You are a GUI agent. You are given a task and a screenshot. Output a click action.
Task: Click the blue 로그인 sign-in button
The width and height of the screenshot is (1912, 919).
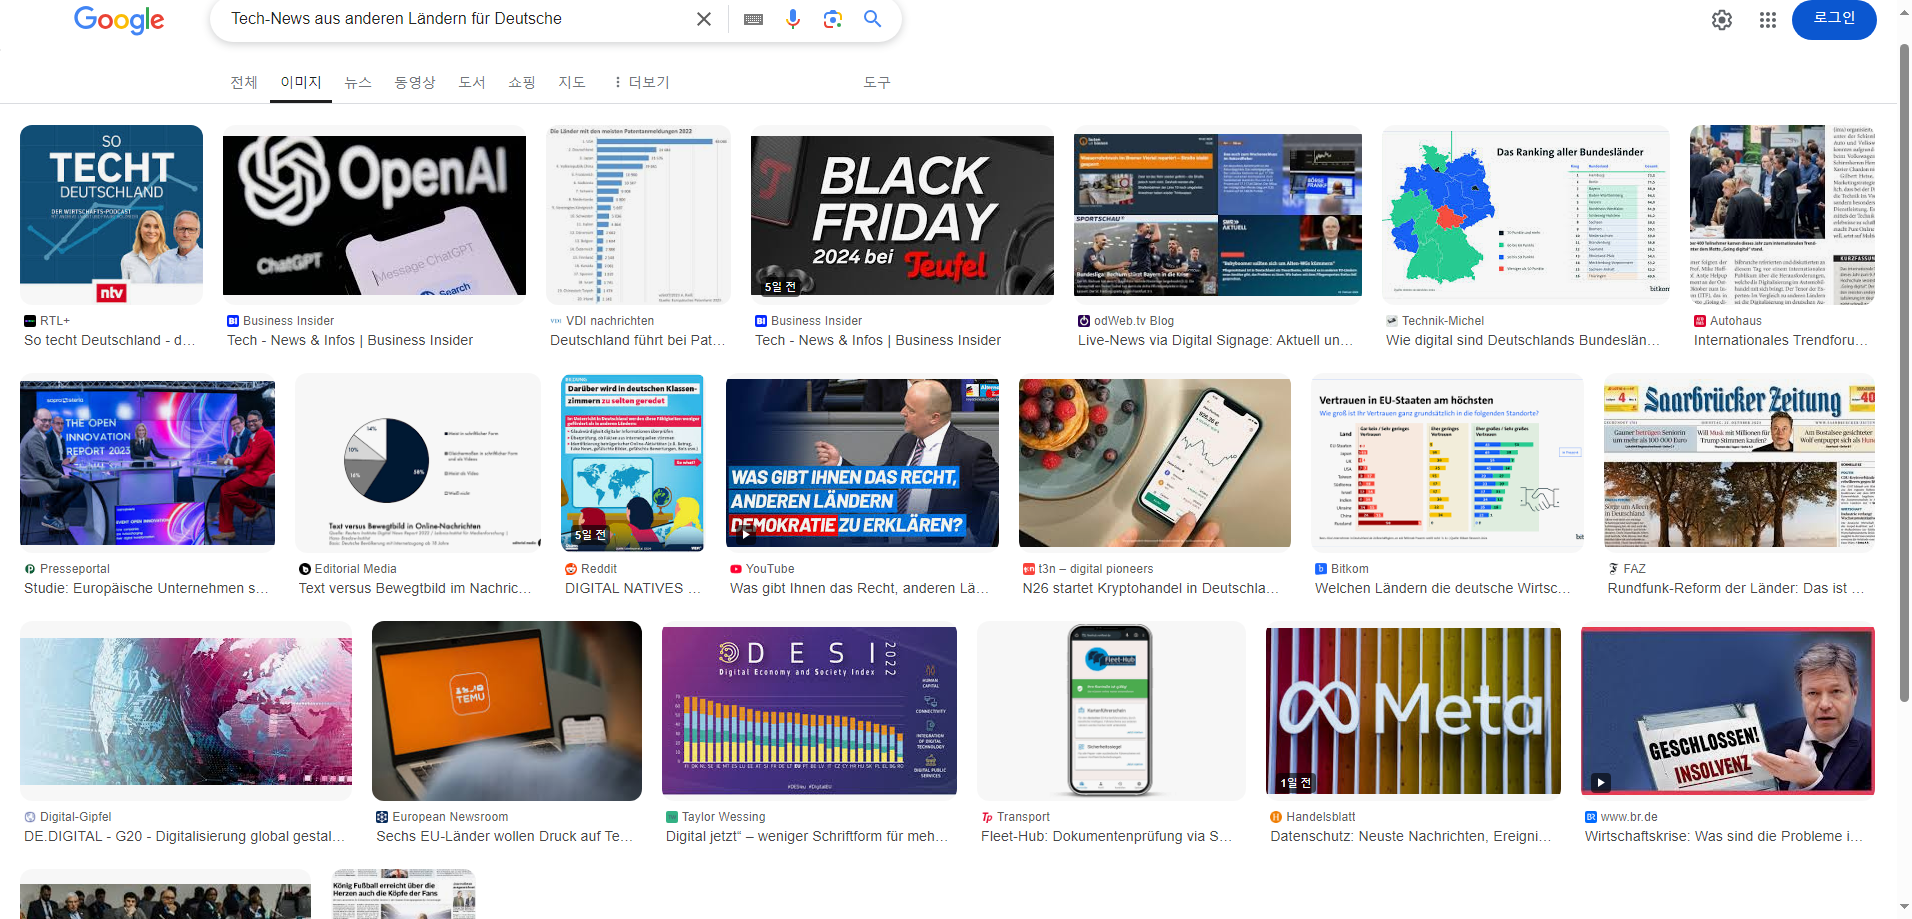(1834, 19)
